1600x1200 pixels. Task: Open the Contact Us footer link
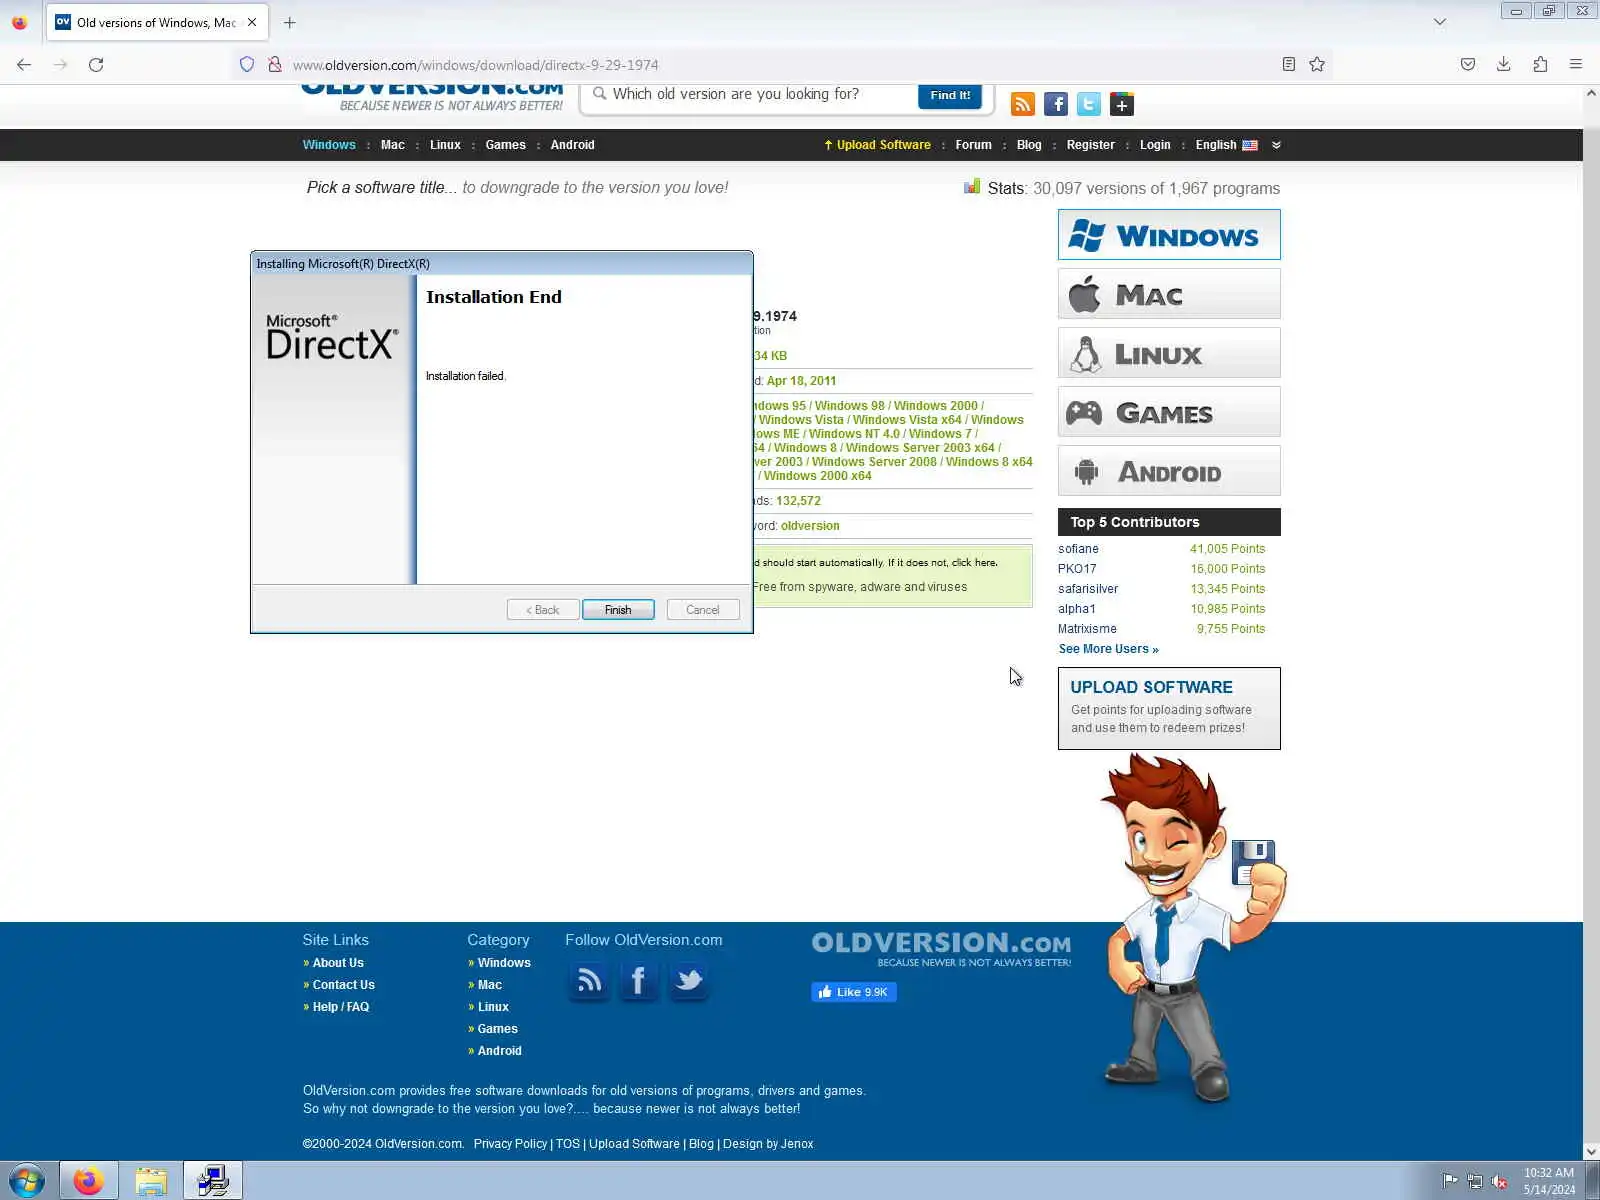click(343, 985)
